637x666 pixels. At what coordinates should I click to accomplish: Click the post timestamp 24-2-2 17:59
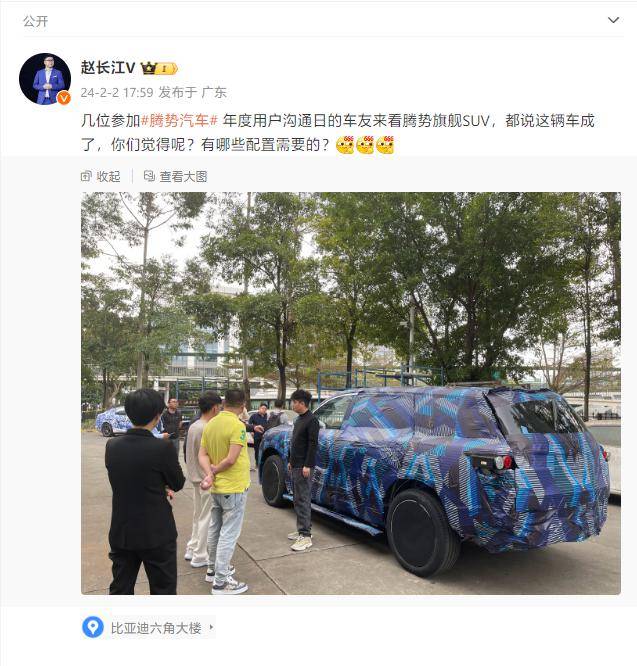(117, 92)
